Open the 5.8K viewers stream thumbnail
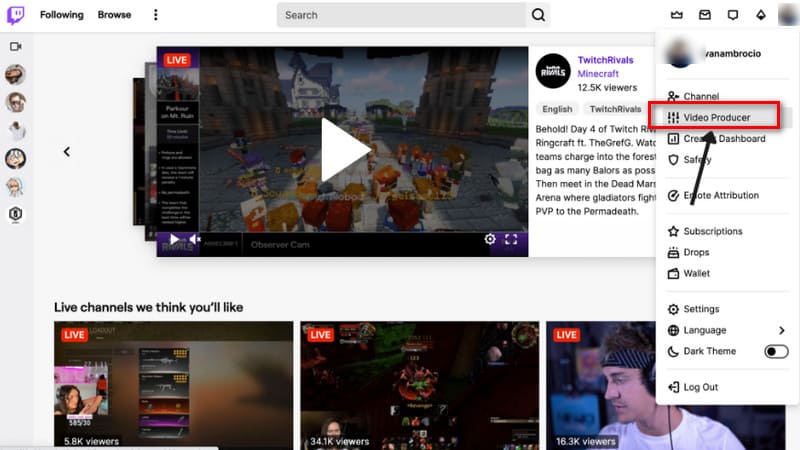This screenshot has width=800, height=450. pos(173,385)
